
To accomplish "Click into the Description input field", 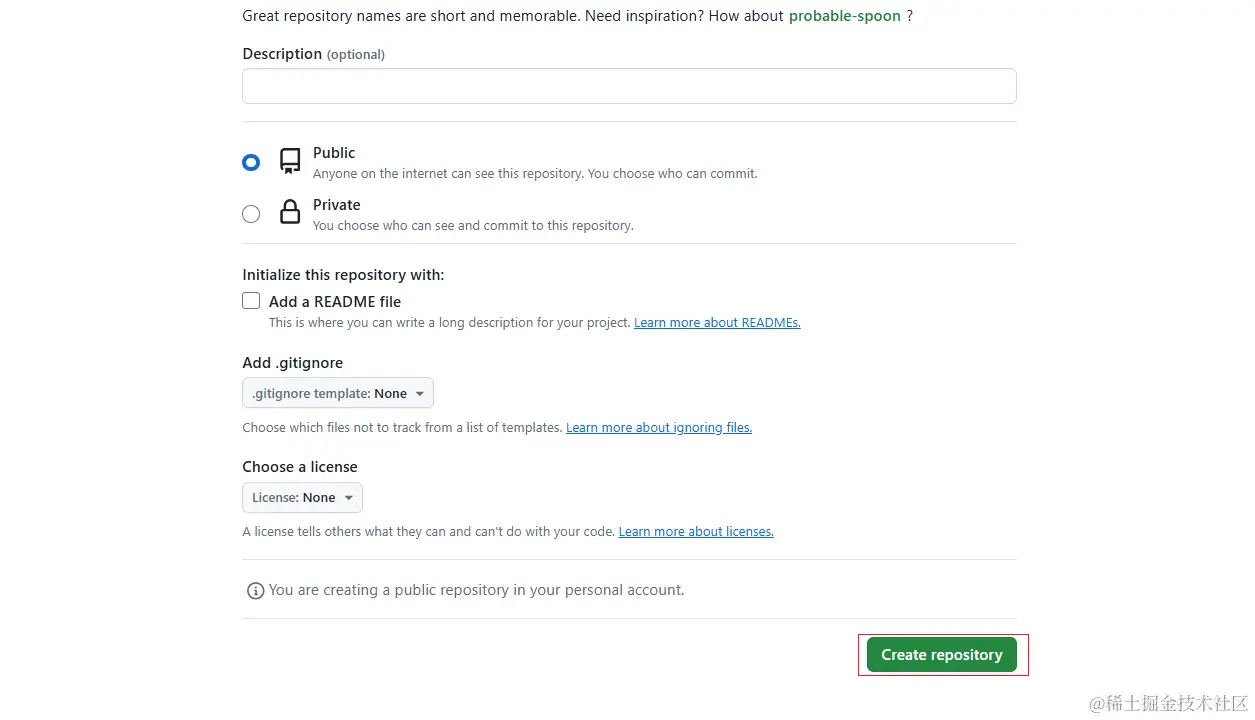I will point(629,86).
